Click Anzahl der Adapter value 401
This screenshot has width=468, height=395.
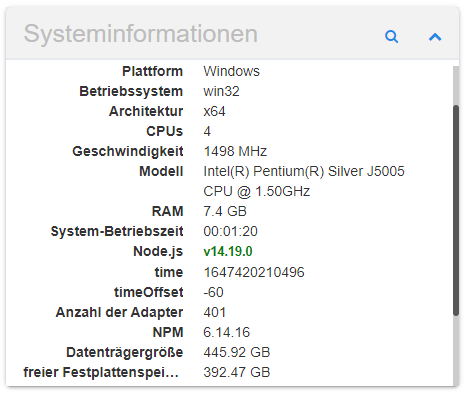(x=215, y=312)
